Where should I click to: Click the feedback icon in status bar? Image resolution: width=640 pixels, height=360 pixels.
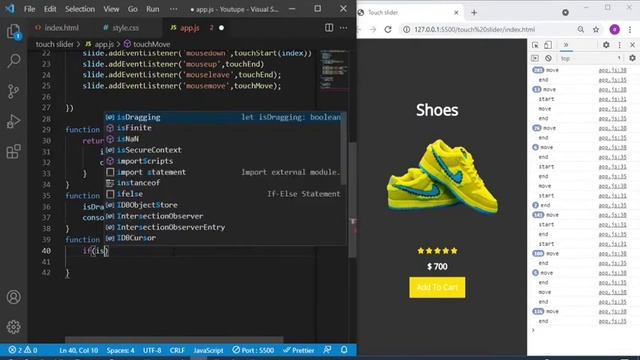(327, 350)
